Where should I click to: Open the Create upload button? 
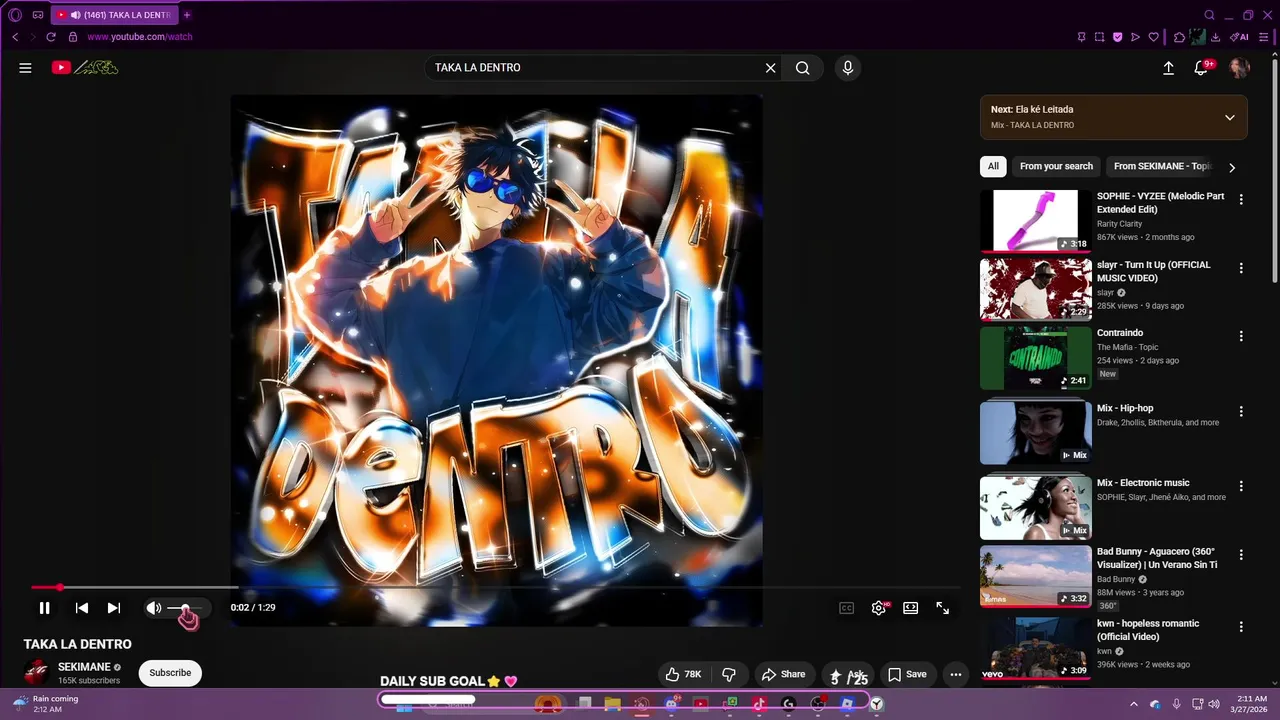pyautogui.click(x=1168, y=68)
